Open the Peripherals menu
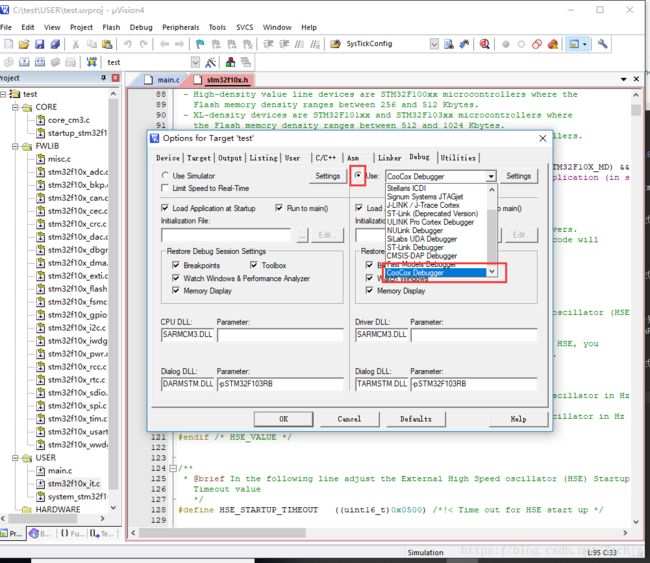This screenshot has height=563, width=650. click(180, 27)
